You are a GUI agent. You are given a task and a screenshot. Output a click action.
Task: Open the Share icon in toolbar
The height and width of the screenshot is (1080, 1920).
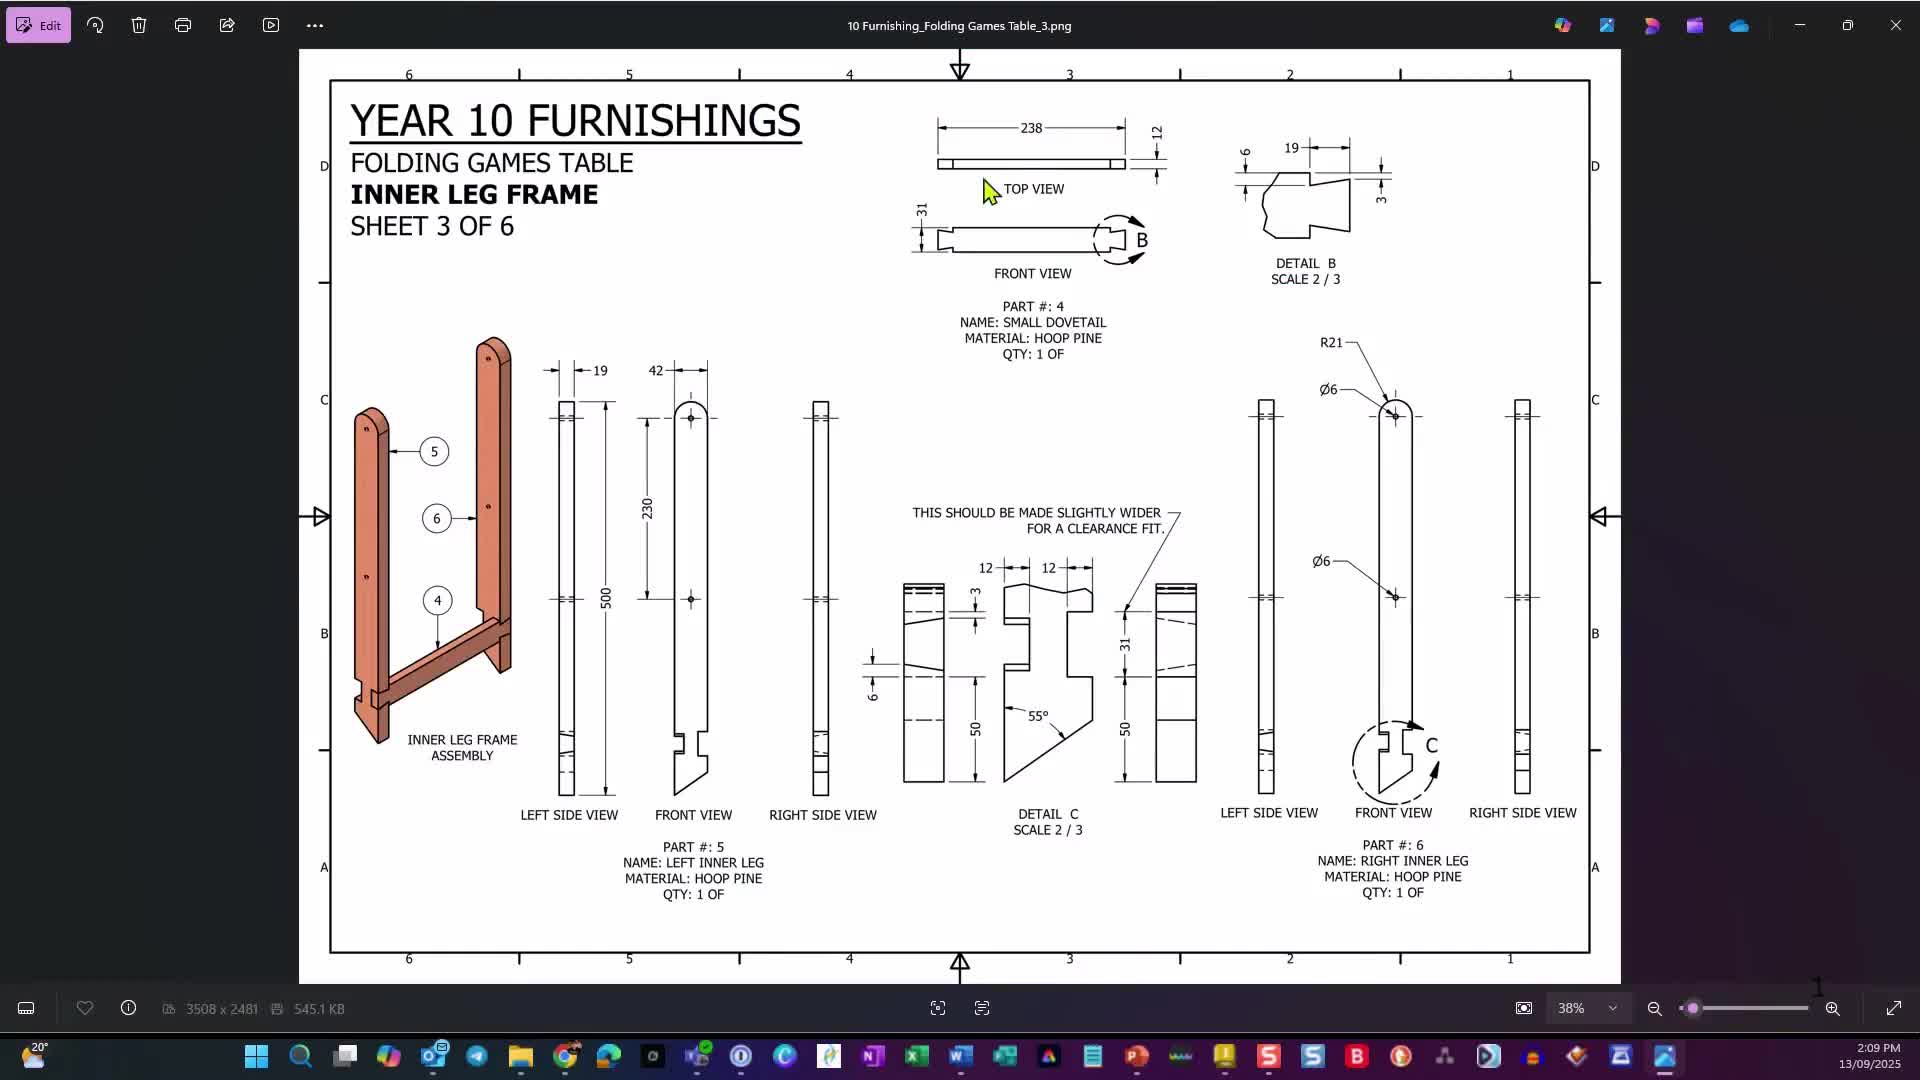(x=227, y=25)
